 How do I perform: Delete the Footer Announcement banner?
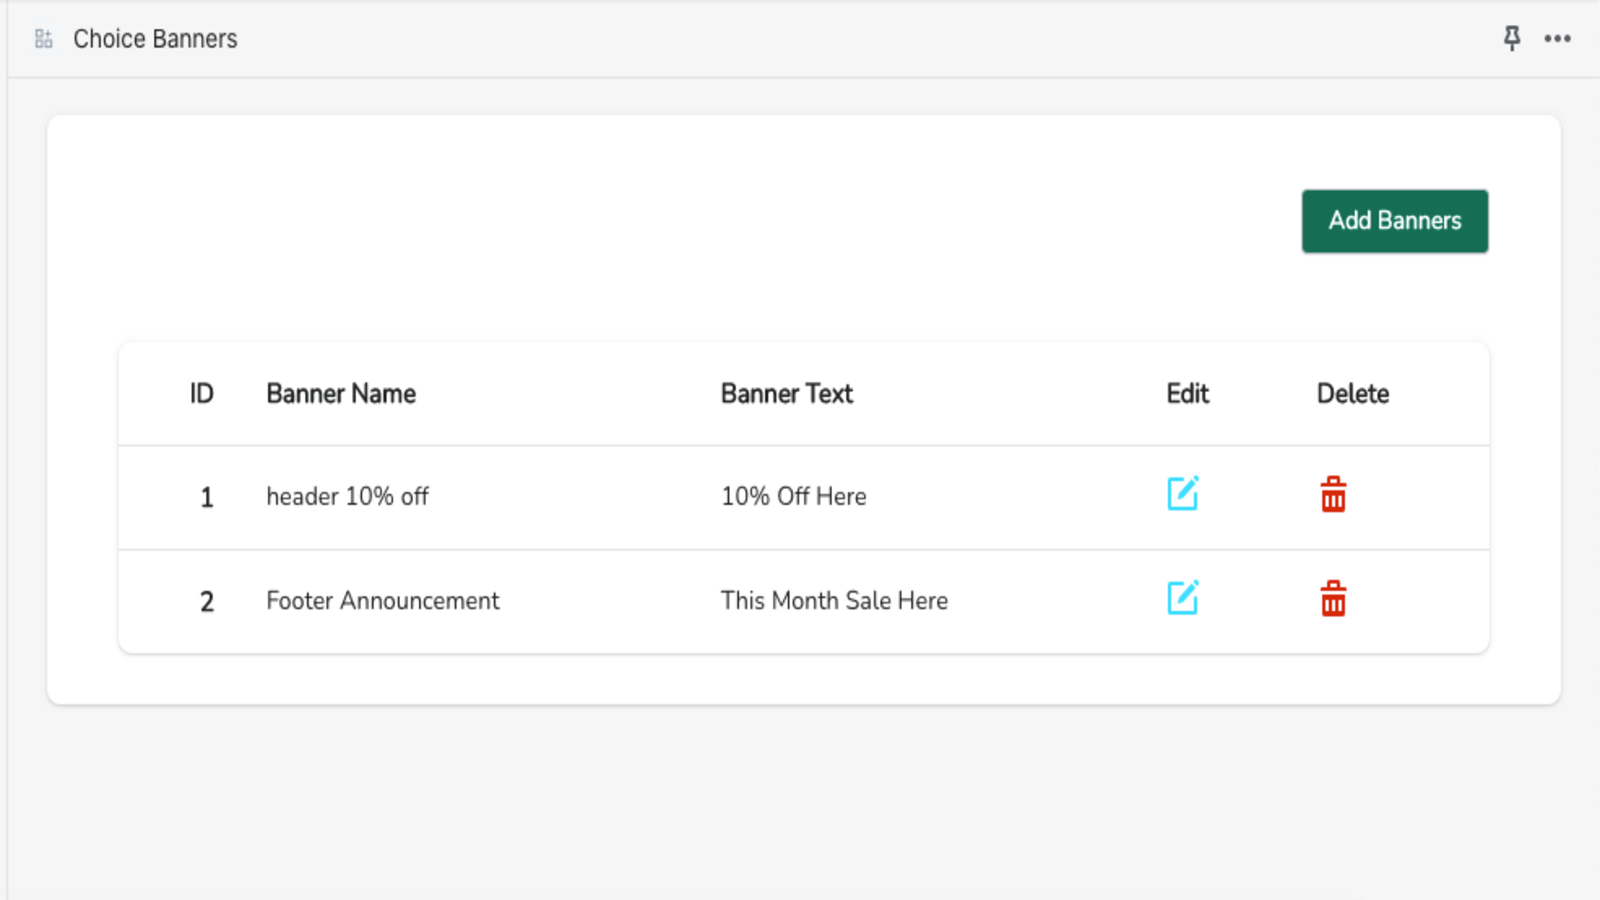(x=1333, y=598)
